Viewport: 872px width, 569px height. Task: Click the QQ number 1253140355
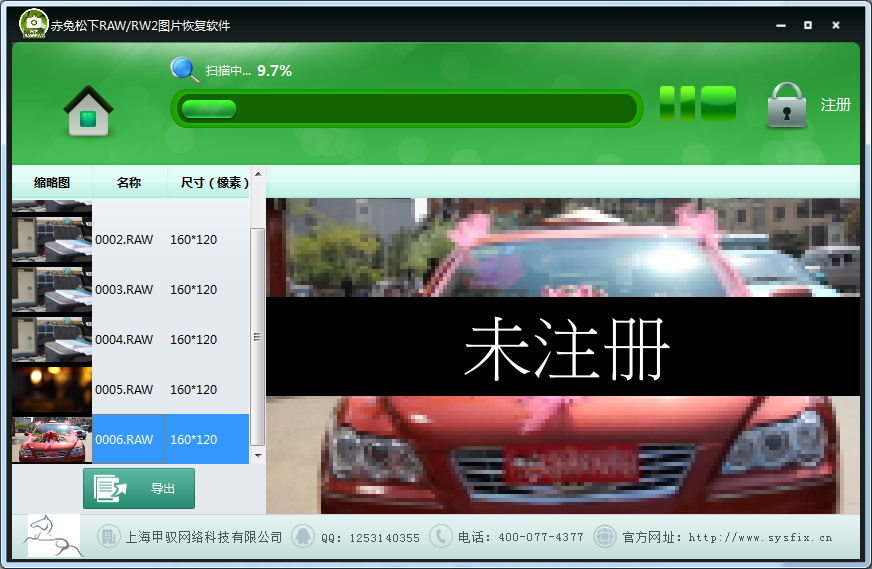click(384, 538)
